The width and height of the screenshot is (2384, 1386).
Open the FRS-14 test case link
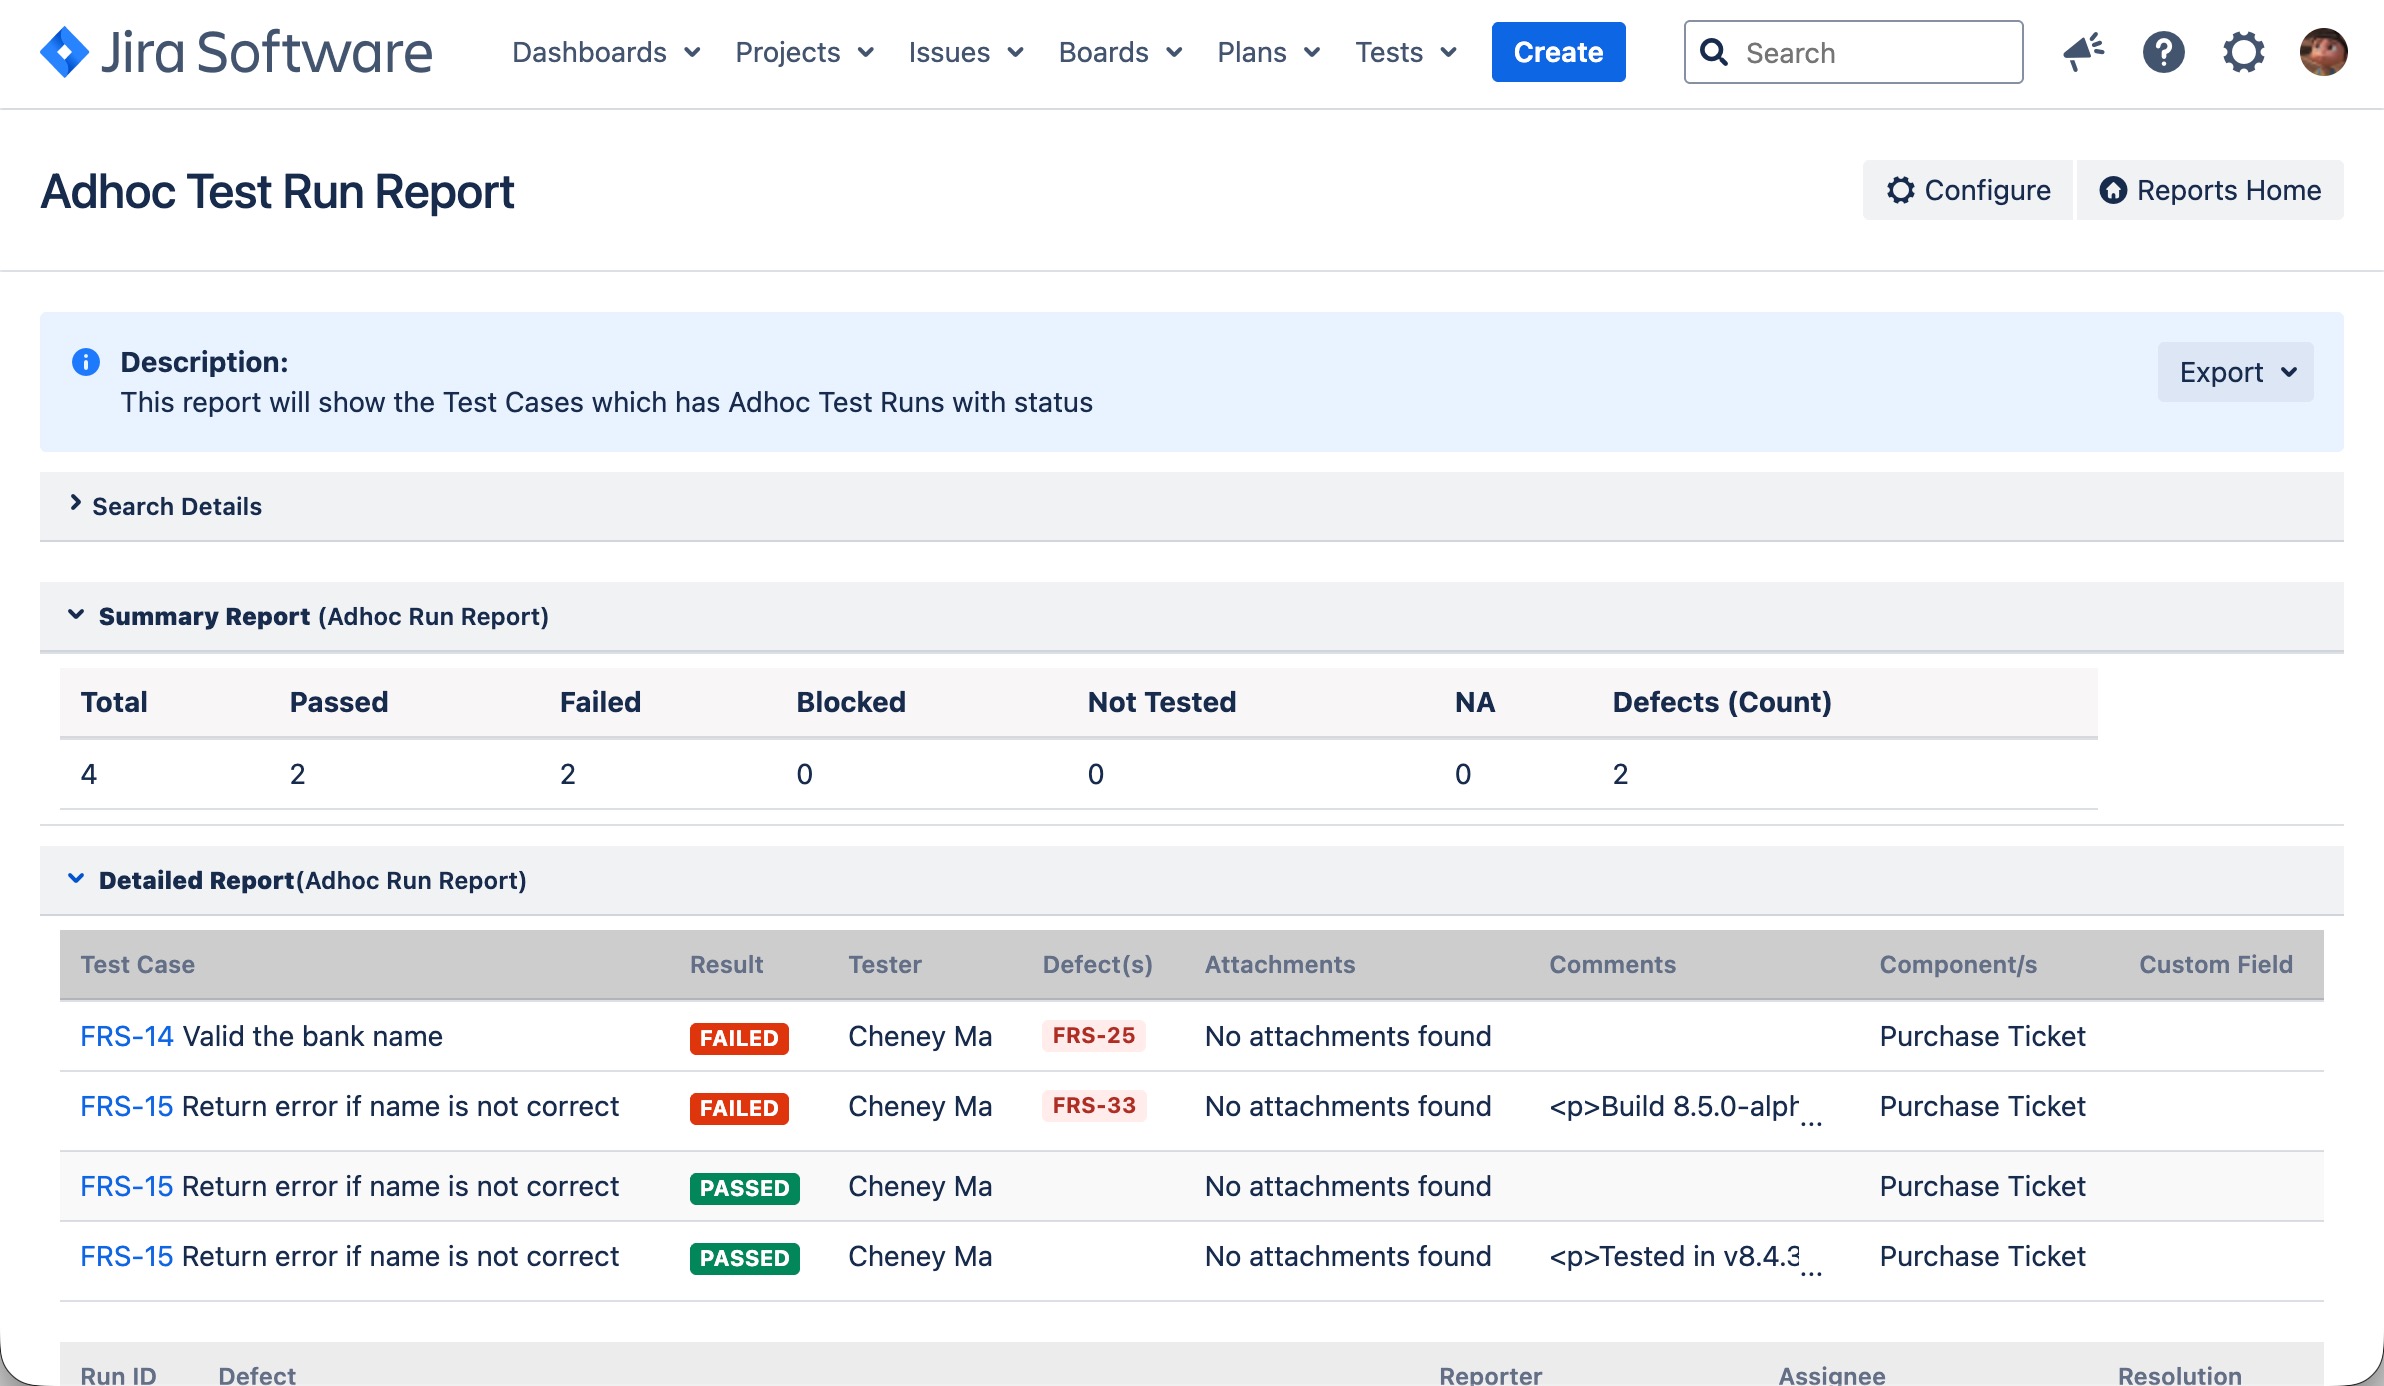click(126, 1036)
